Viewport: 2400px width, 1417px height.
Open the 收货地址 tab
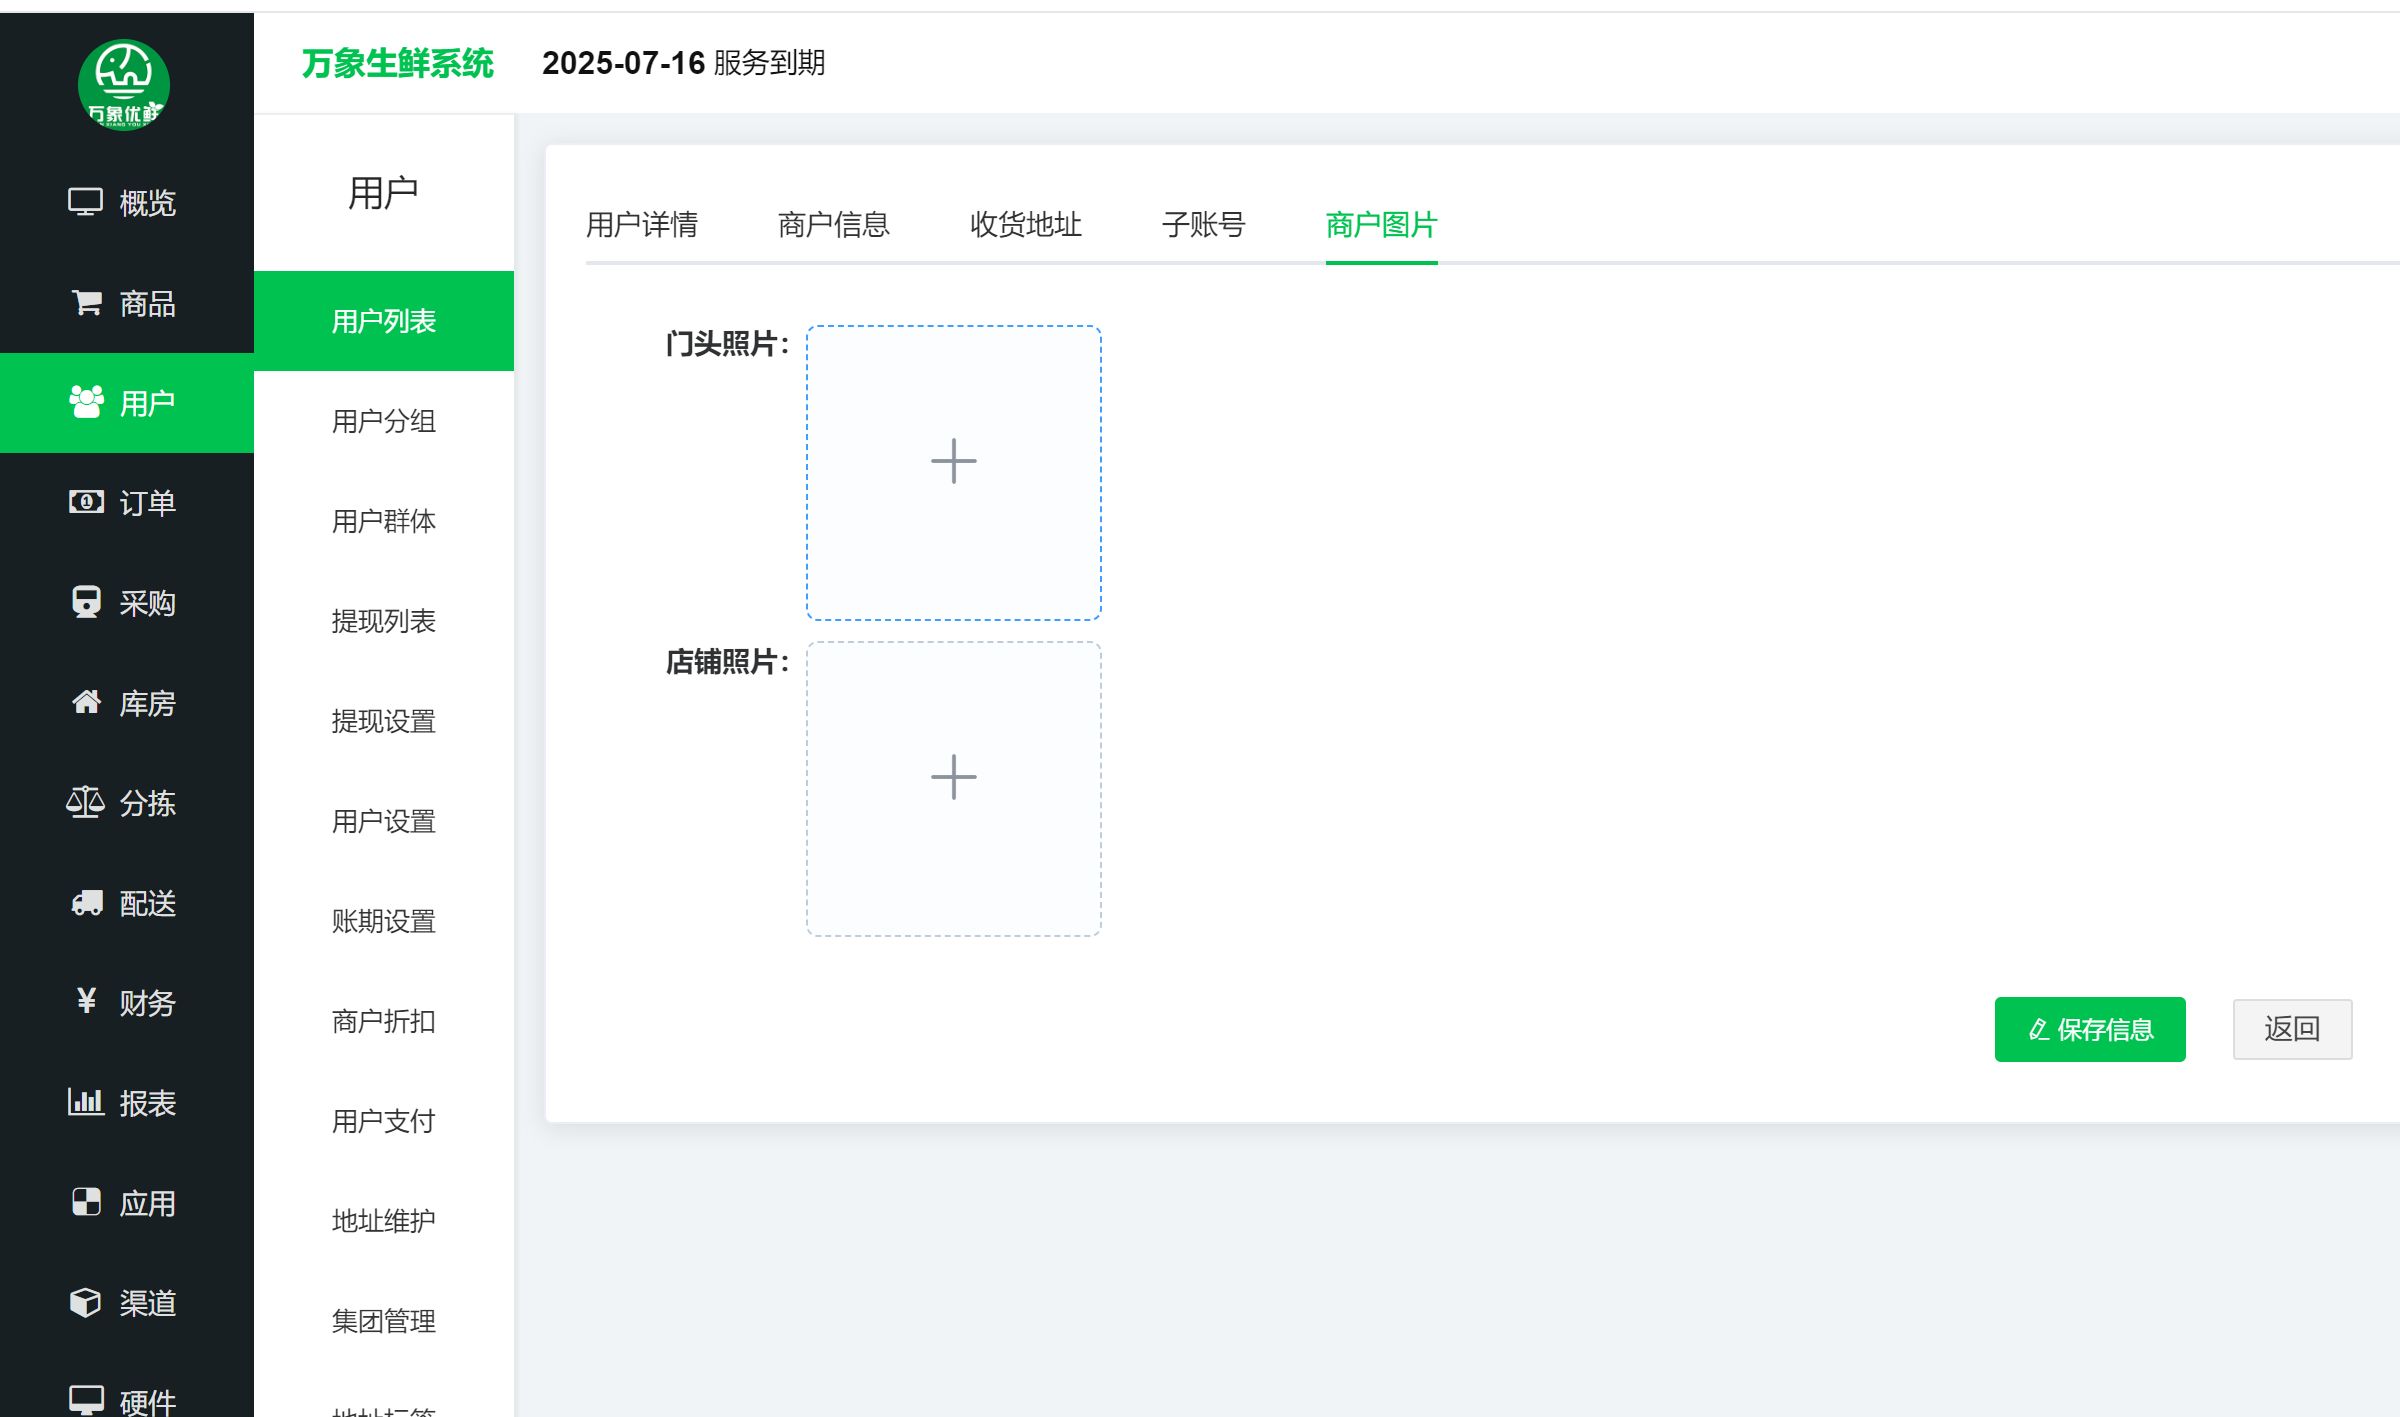[x=1026, y=225]
